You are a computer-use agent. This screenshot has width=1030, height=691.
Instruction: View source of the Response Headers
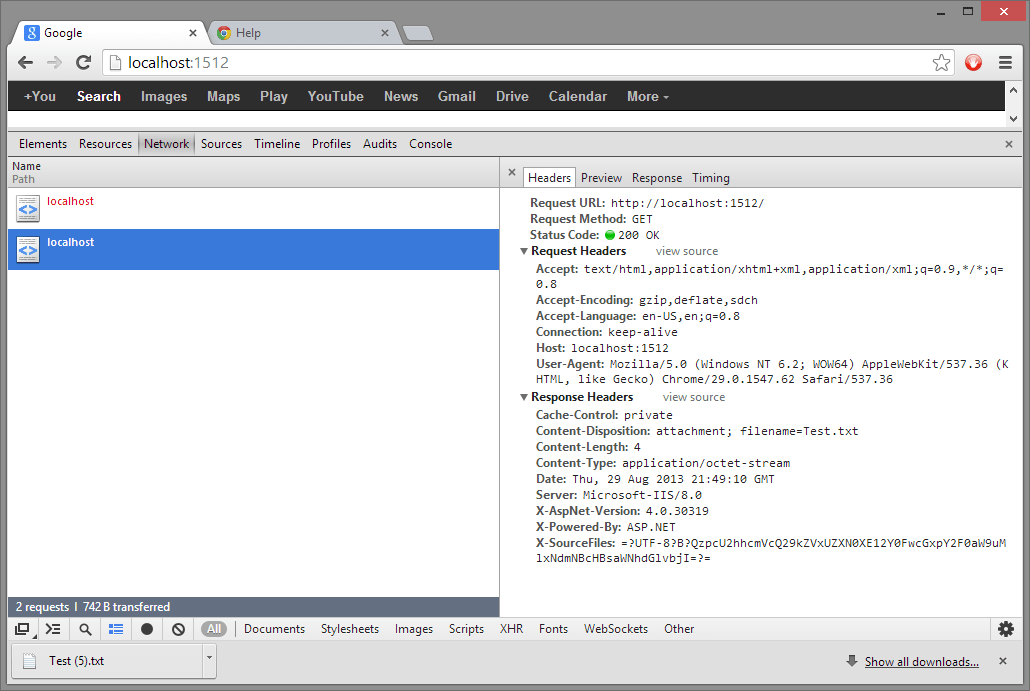pos(693,396)
